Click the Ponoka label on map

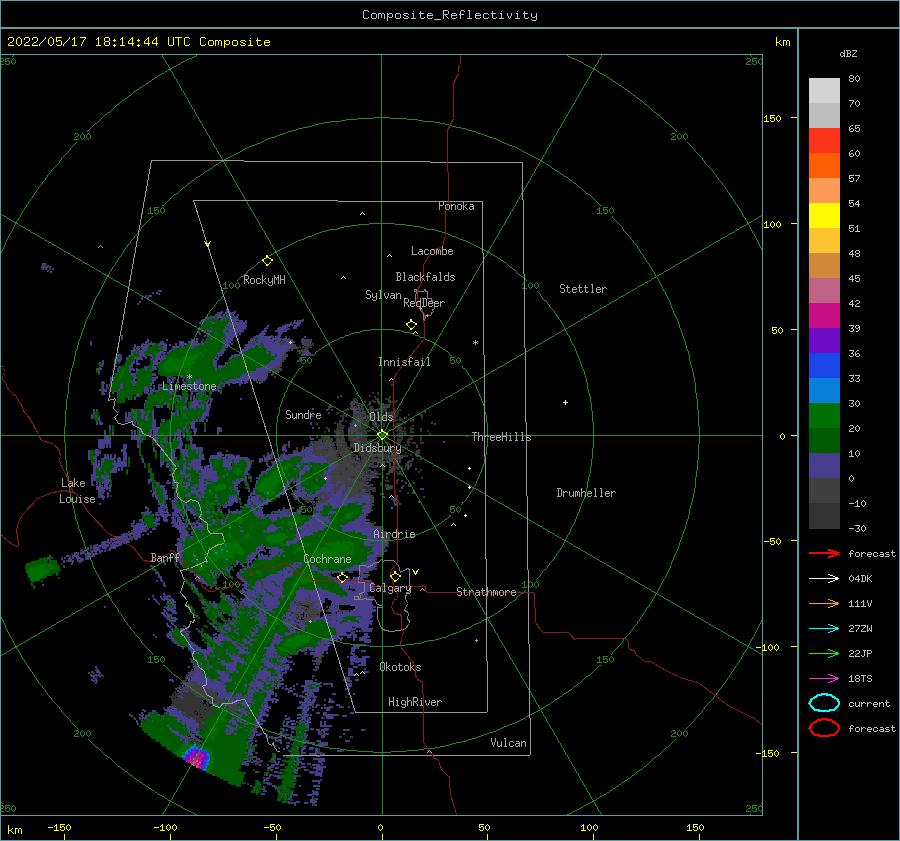pyautogui.click(x=456, y=206)
